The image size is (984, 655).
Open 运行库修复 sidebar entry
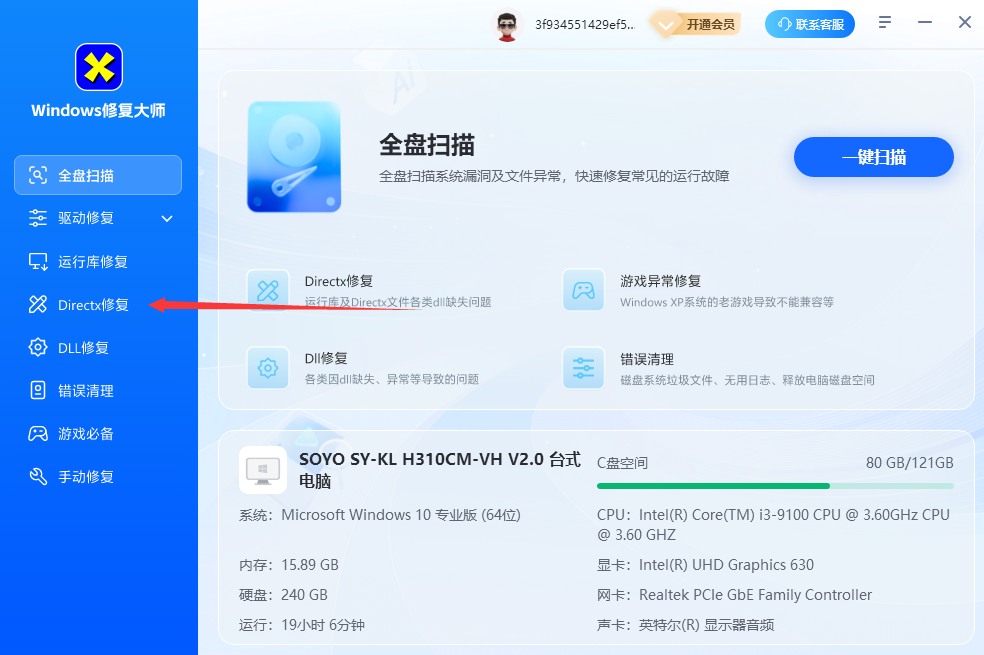[x=98, y=262]
